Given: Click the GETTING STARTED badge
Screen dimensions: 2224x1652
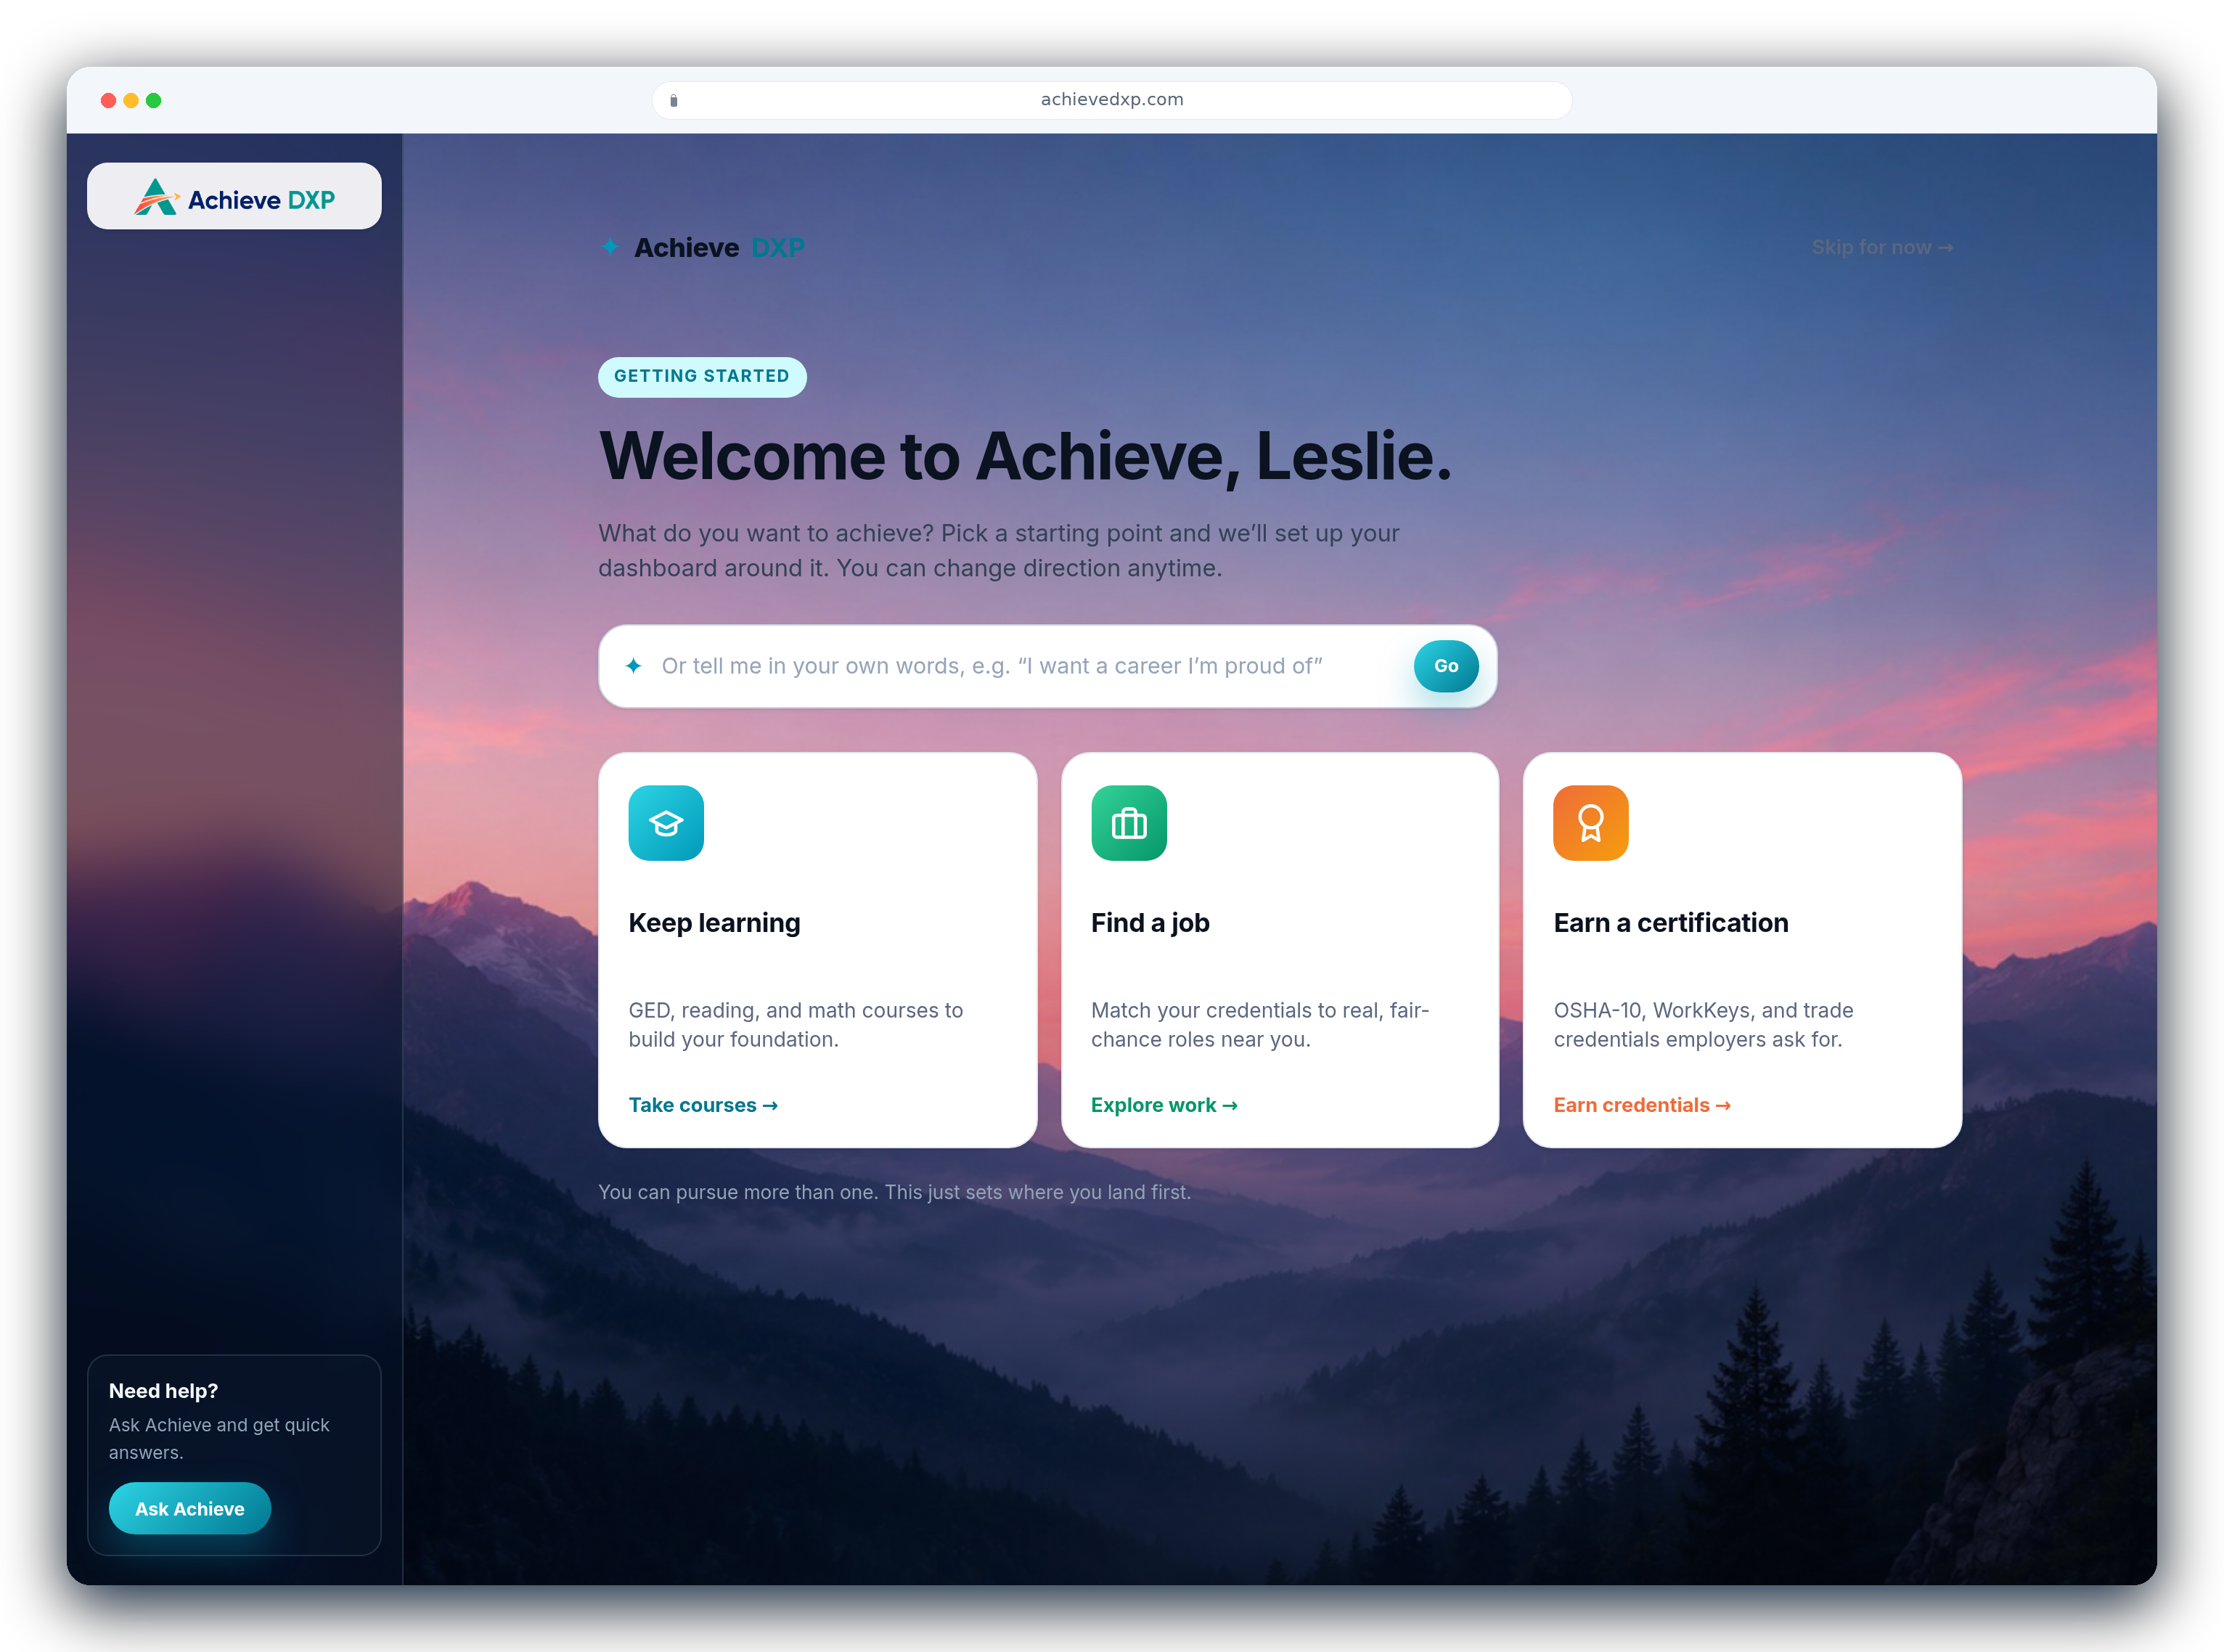Looking at the screenshot, I should pos(702,376).
